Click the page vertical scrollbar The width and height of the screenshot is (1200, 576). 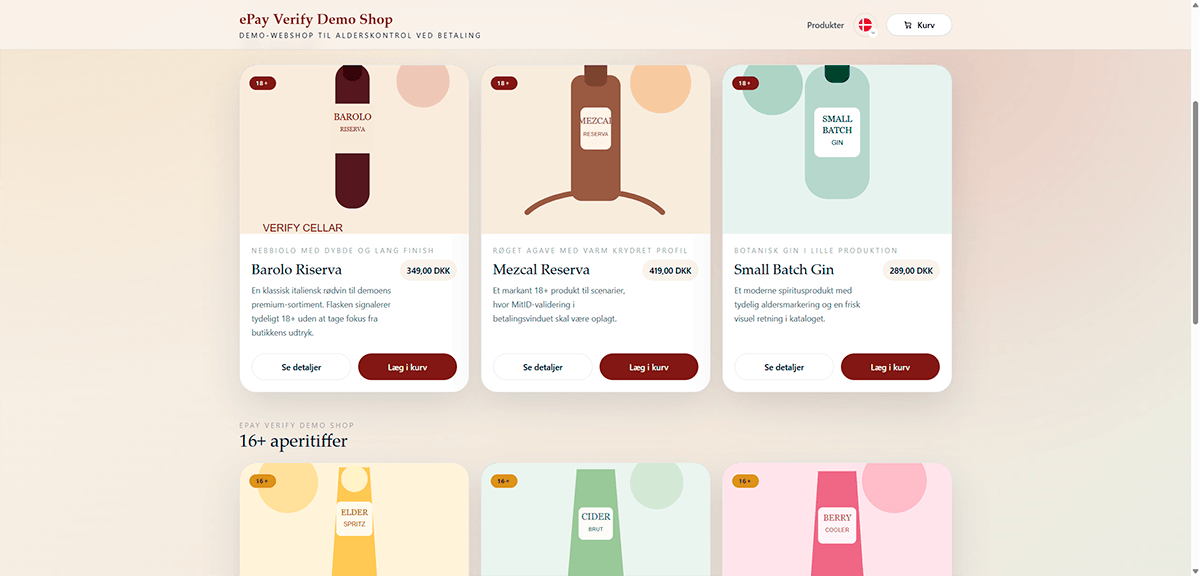[x=1194, y=210]
